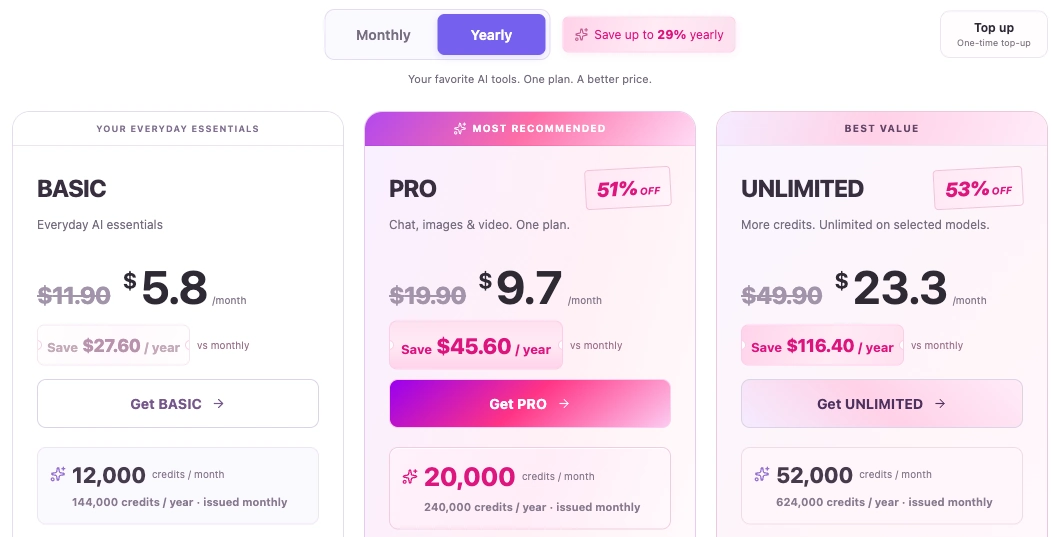Image resolution: width=1060 pixels, height=537 pixels.
Task: Click sparkle icon beside 52,000 credits
Action: pyautogui.click(x=762, y=474)
